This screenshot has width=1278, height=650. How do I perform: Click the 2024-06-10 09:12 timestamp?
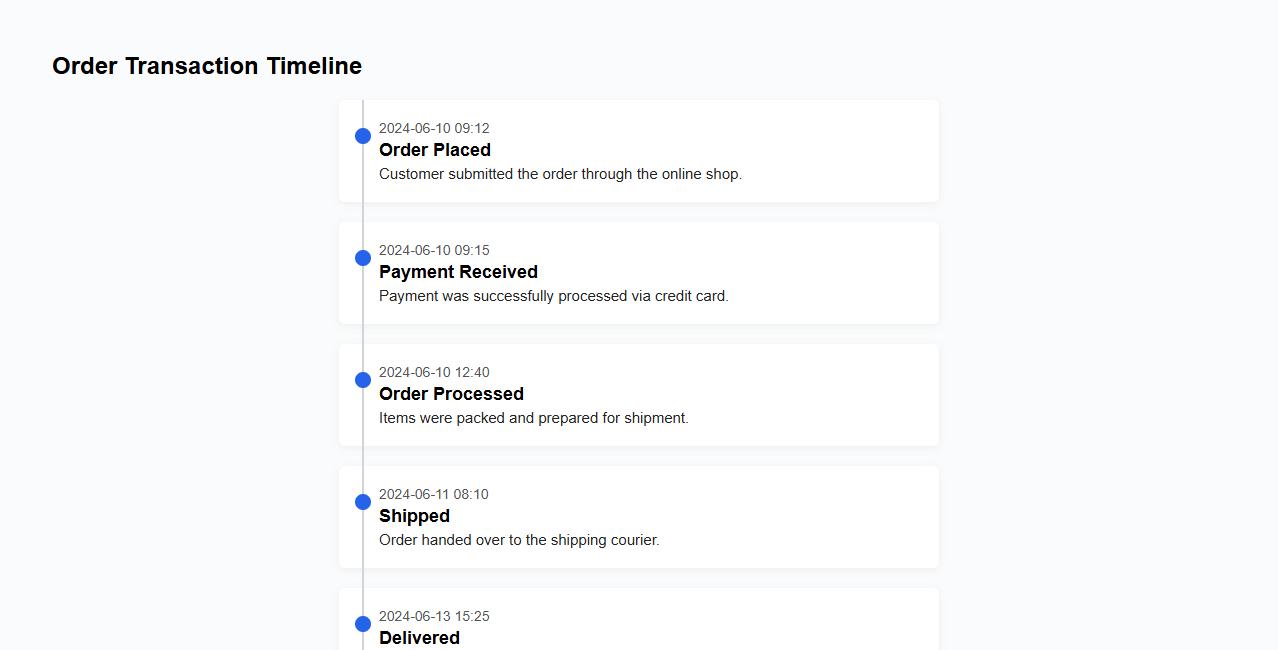434,128
